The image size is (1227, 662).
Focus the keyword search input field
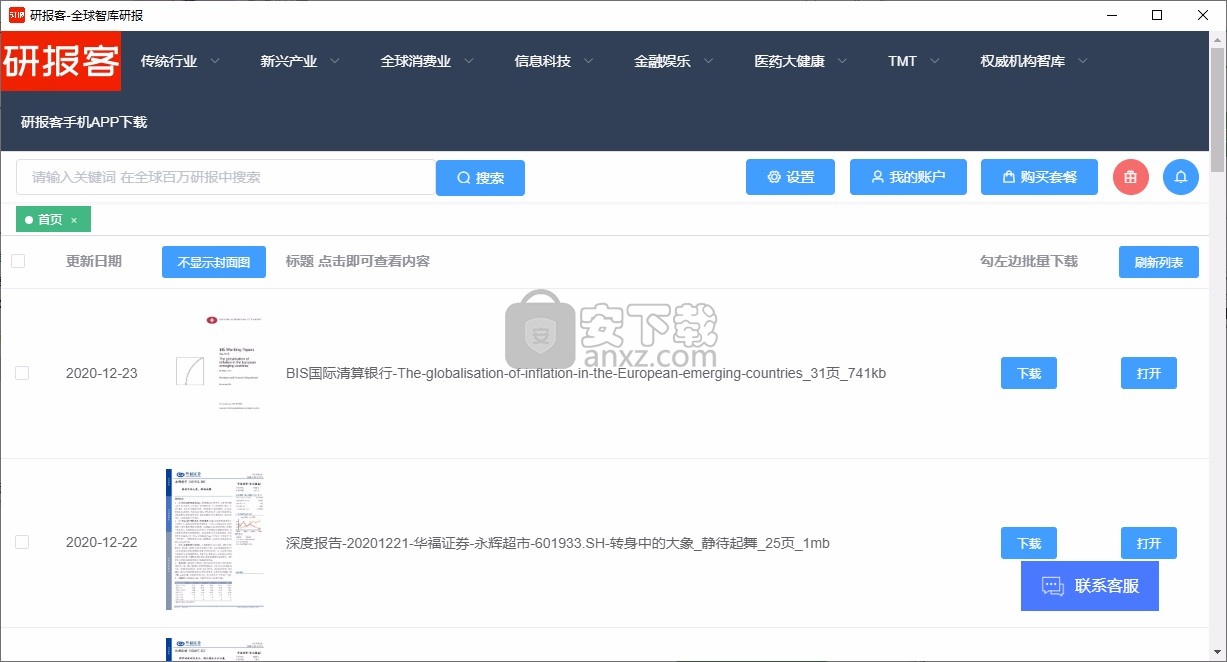[x=226, y=177]
